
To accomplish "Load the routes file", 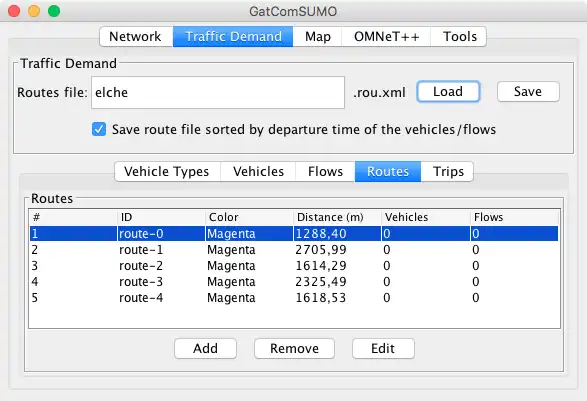I will point(448,92).
